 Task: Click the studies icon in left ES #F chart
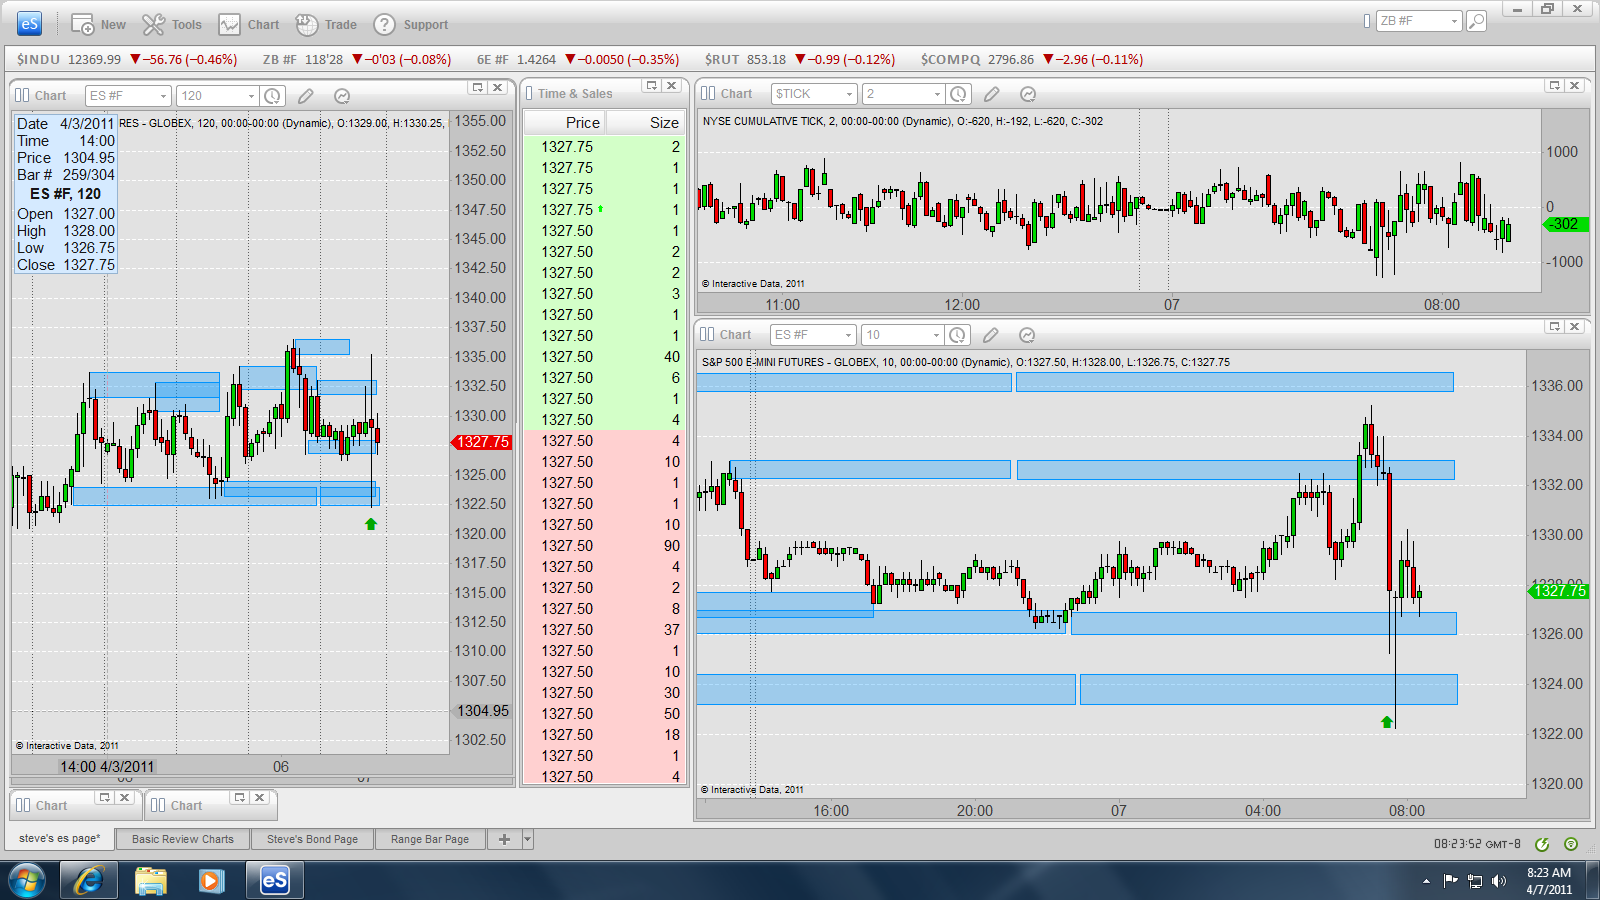[x=342, y=96]
